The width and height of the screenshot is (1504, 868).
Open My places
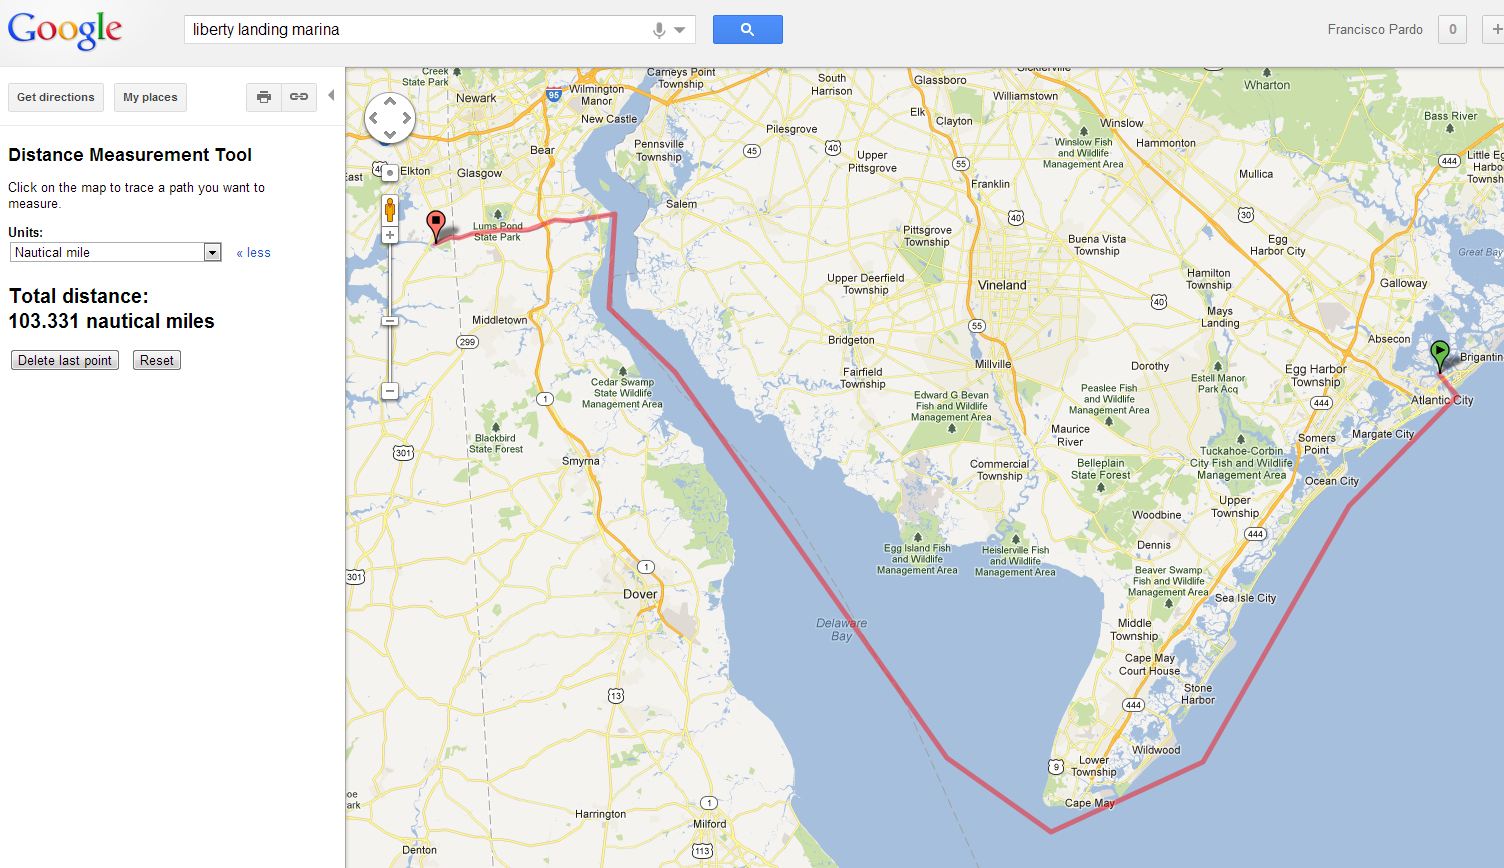coord(150,97)
